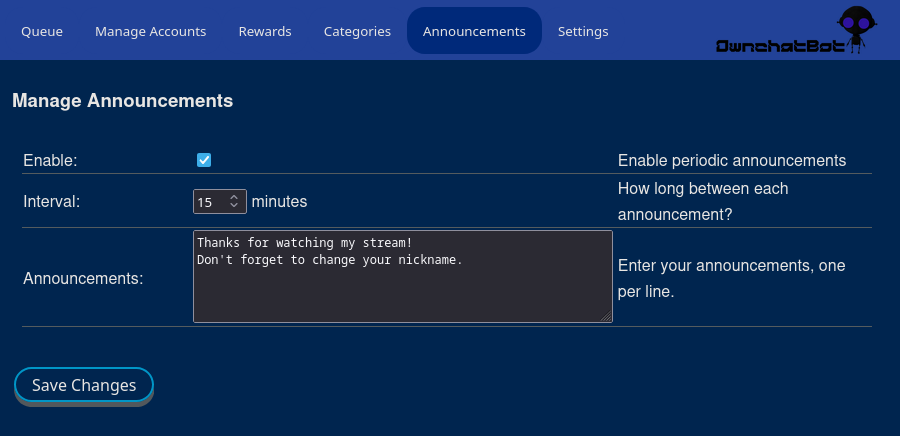The height and width of the screenshot is (436, 900).
Task: Open the Settings tab
Action: [583, 31]
